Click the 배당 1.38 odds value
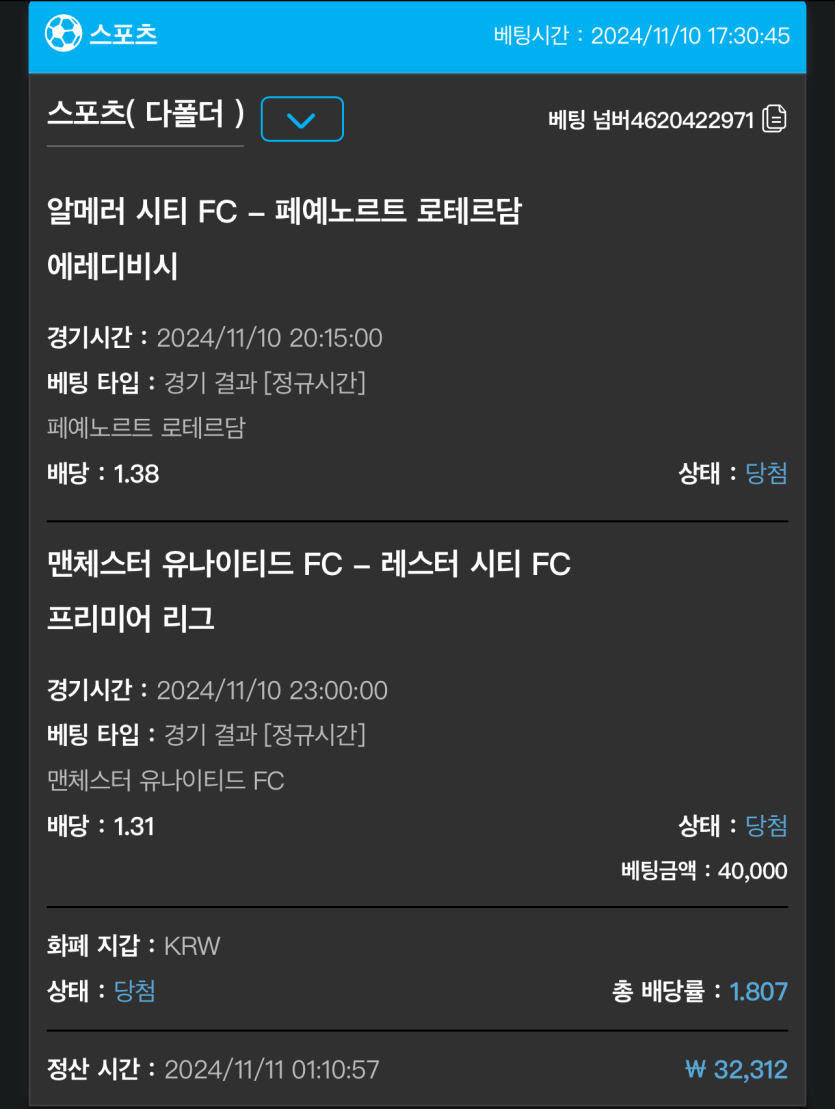Viewport: 835px width, 1109px height. 136,474
